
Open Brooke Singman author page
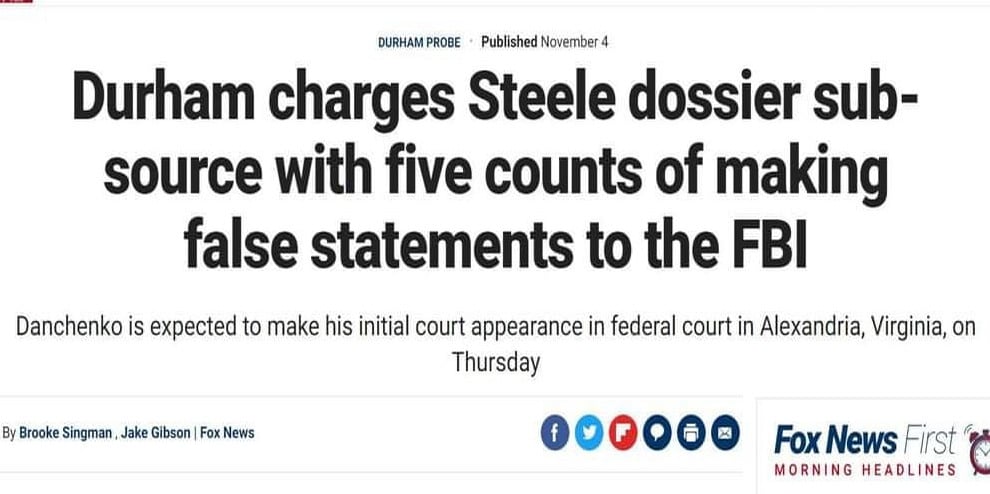coord(66,433)
